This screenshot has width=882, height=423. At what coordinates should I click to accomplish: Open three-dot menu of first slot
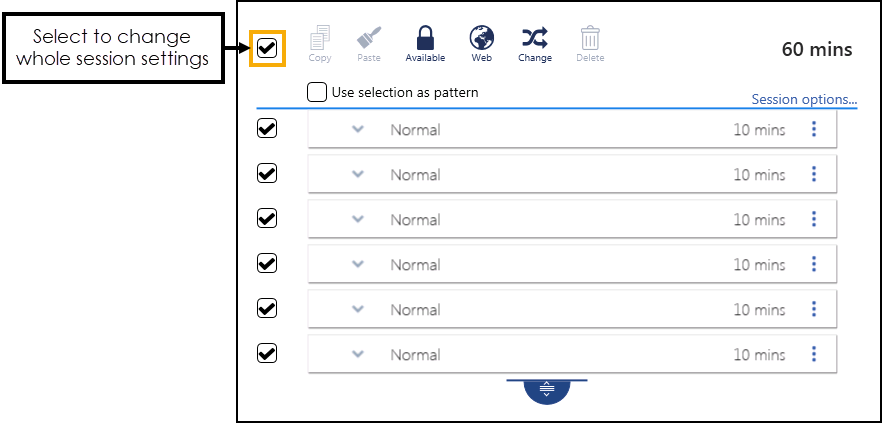coord(814,129)
